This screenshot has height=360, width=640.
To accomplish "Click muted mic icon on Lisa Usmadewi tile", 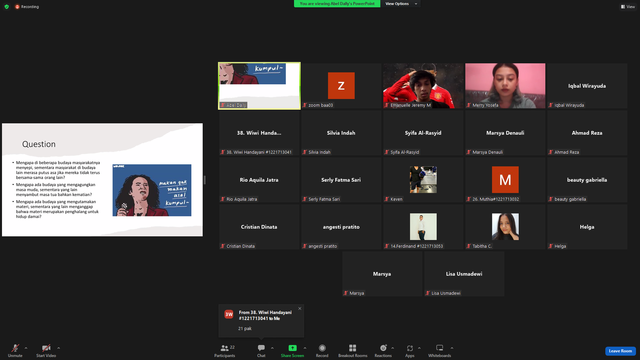I will (427, 293).
